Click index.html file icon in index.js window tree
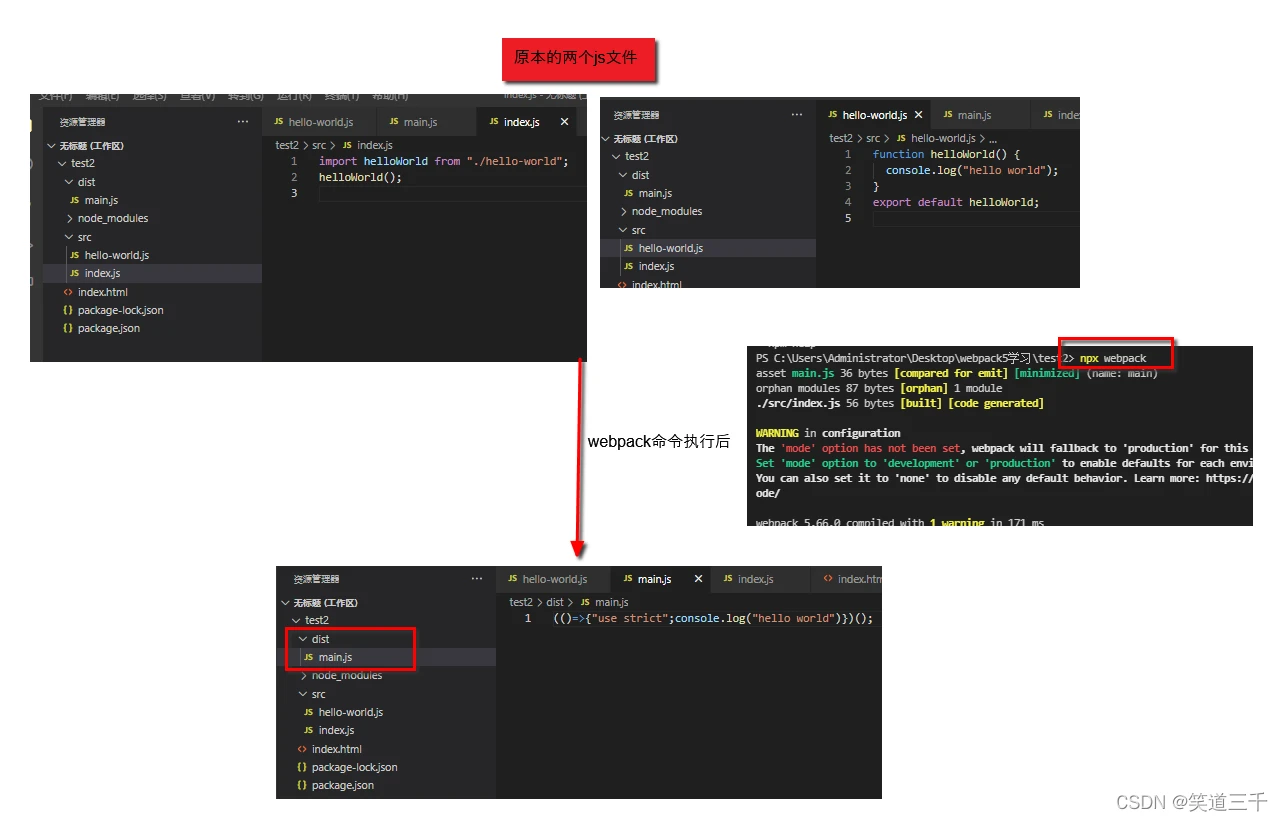Screen dimensions: 1283x821 (68, 292)
